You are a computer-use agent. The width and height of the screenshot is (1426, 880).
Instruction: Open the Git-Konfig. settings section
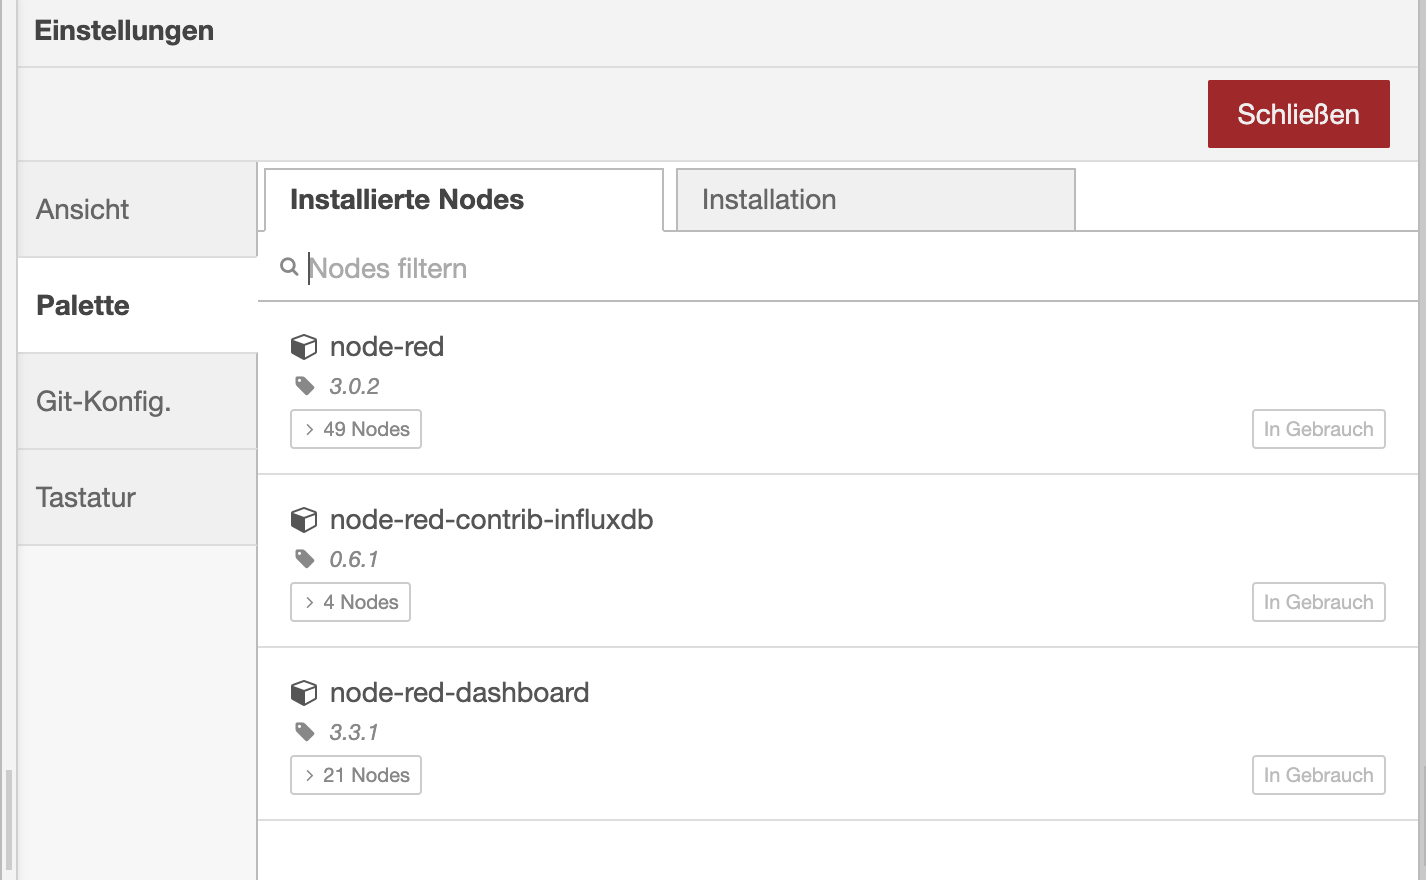pyautogui.click(x=137, y=401)
